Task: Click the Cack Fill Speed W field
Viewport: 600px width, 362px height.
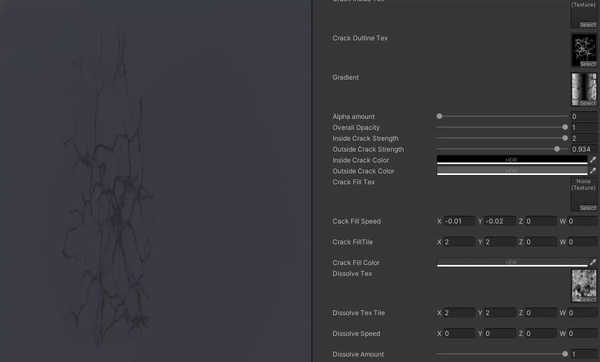Action: click(x=582, y=221)
